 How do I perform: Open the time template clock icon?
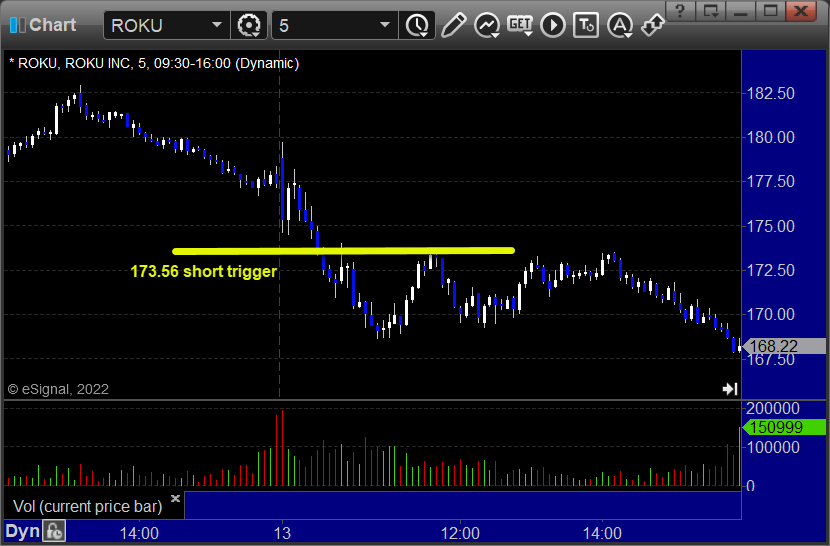click(417, 25)
